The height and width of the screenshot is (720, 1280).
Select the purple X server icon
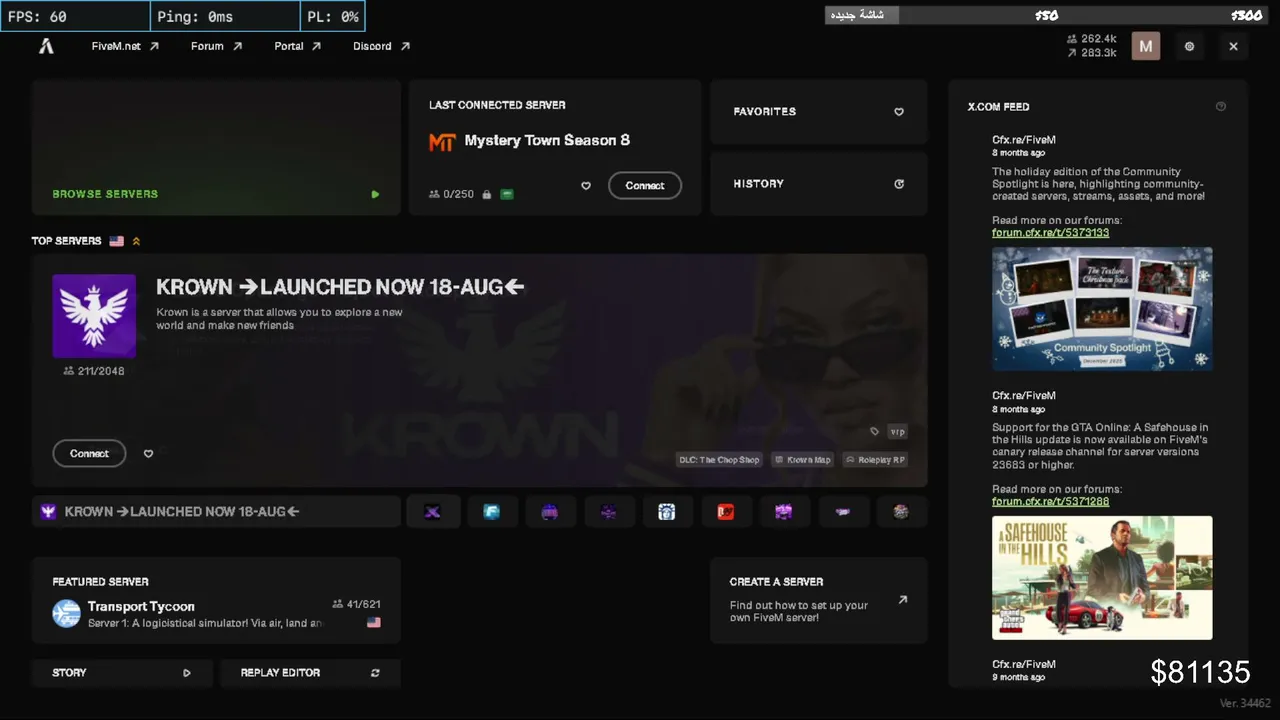click(x=433, y=512)
